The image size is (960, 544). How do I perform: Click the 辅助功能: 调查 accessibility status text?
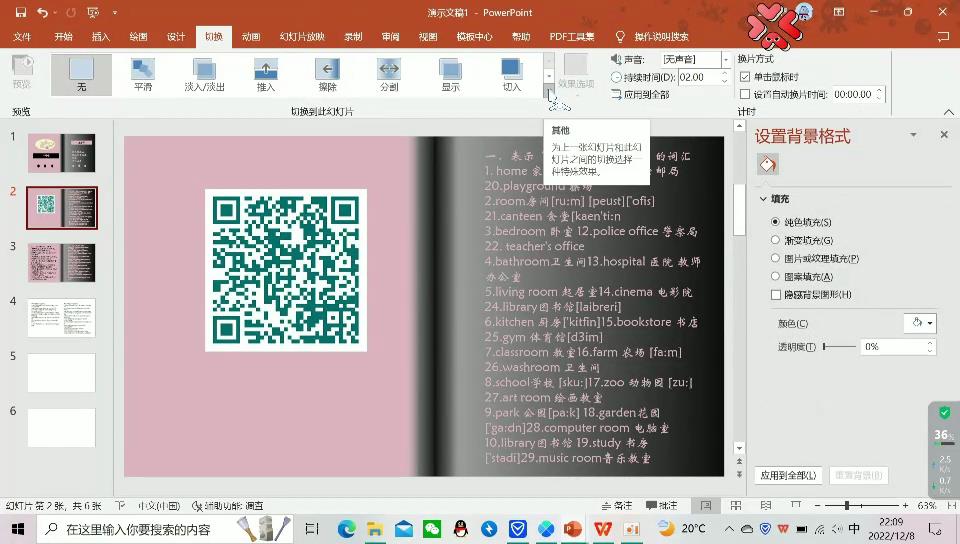point(228,505)
